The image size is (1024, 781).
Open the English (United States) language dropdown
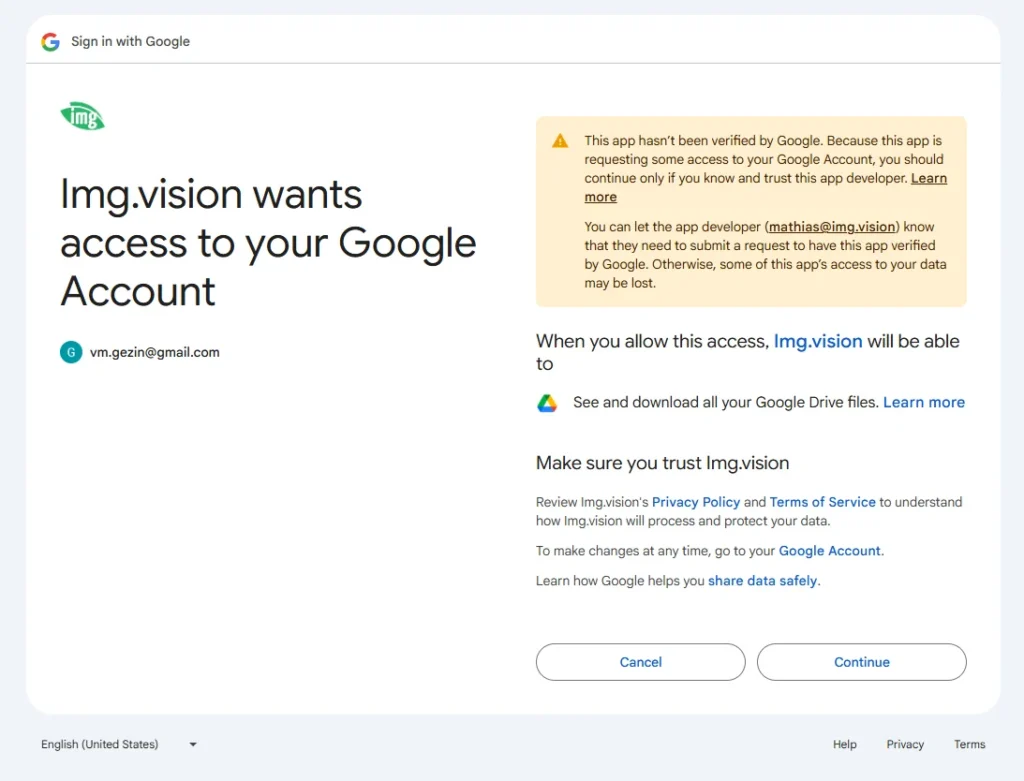point(119,744)
